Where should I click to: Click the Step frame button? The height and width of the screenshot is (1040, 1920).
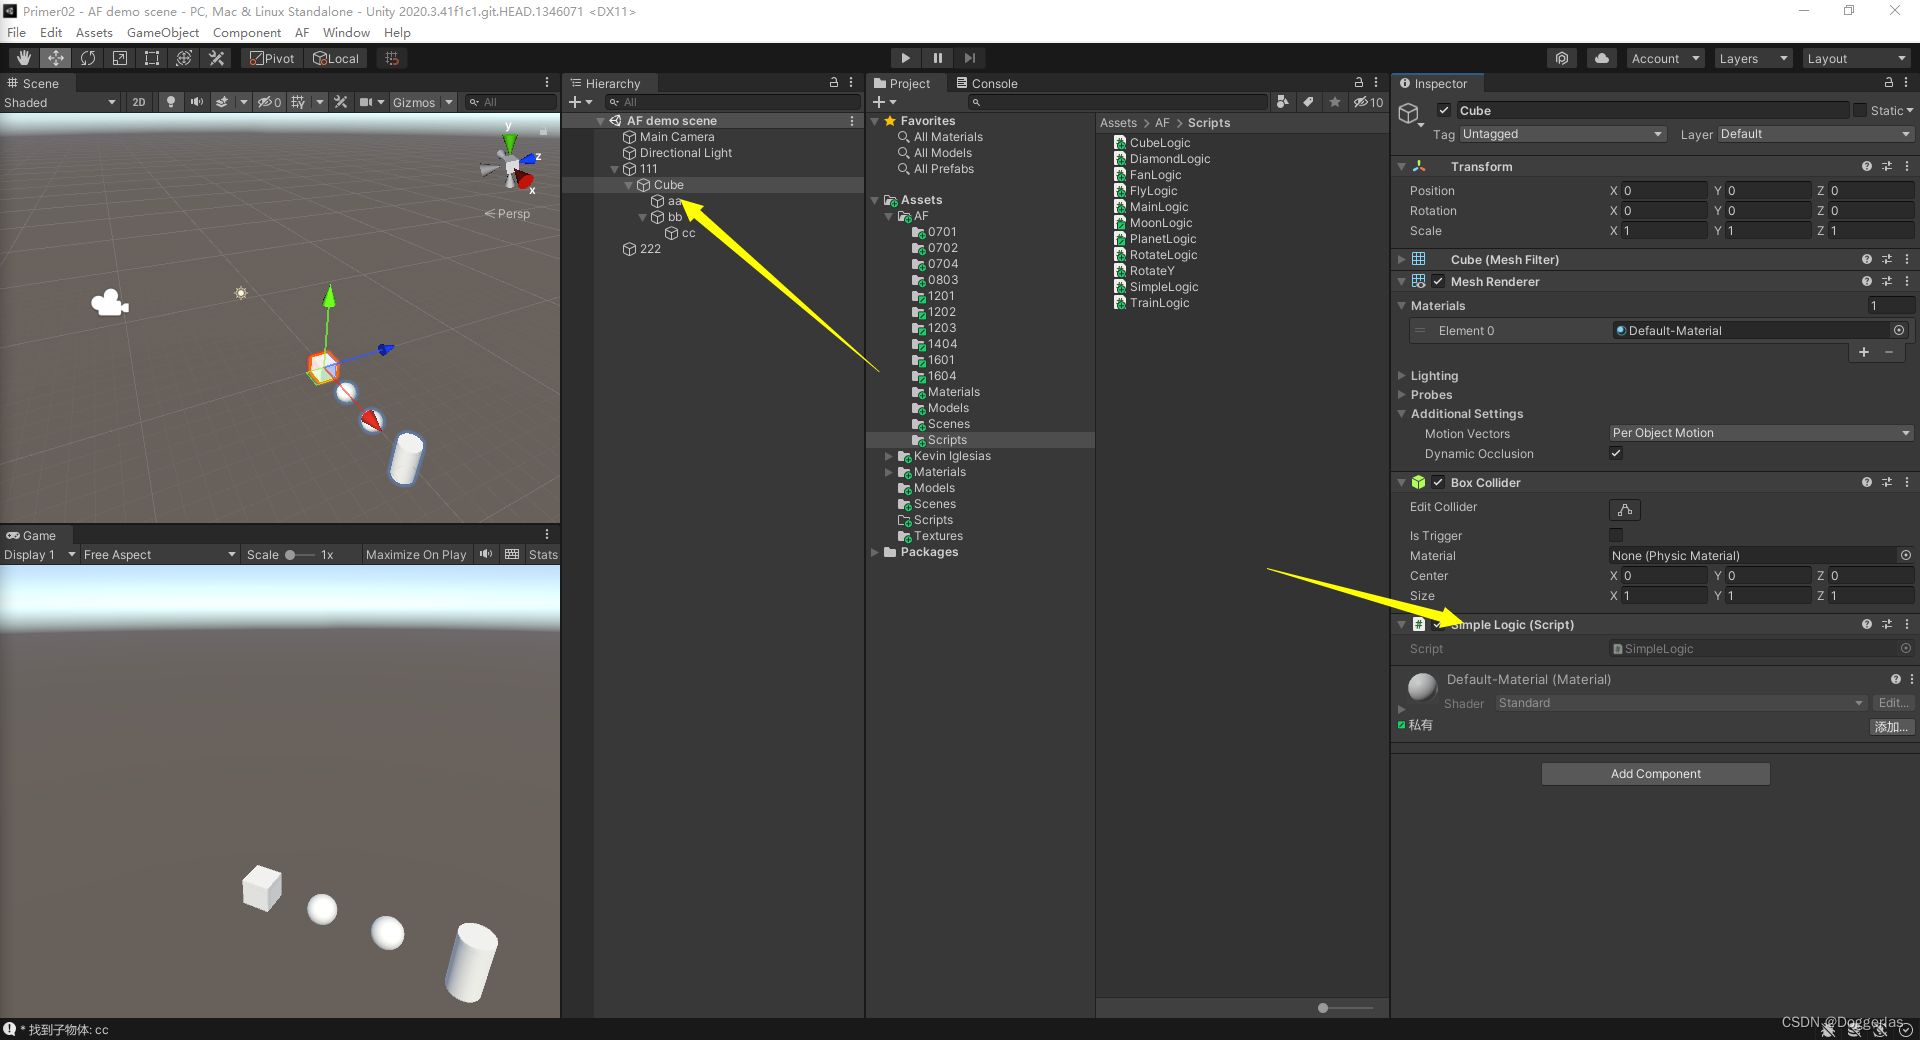(x=969, y=58)
